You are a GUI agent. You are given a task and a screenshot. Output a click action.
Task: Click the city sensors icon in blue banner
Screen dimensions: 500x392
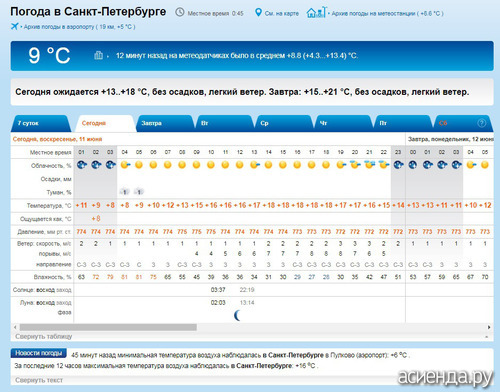98,55
